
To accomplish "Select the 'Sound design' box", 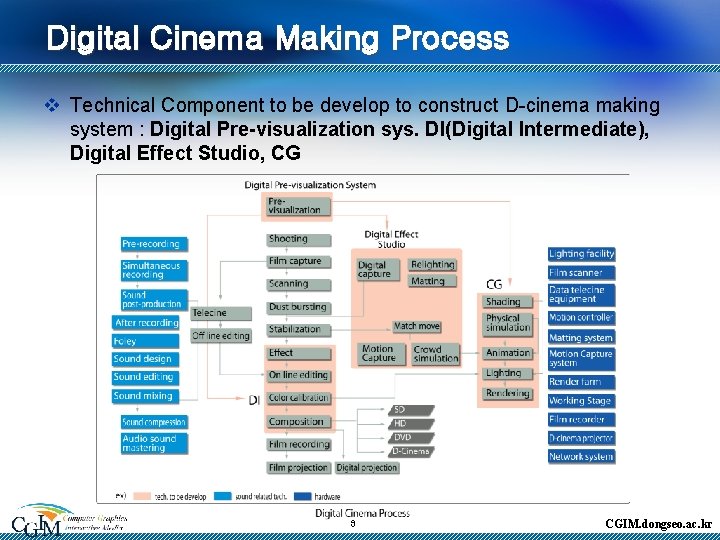I will tap(146, 359).
